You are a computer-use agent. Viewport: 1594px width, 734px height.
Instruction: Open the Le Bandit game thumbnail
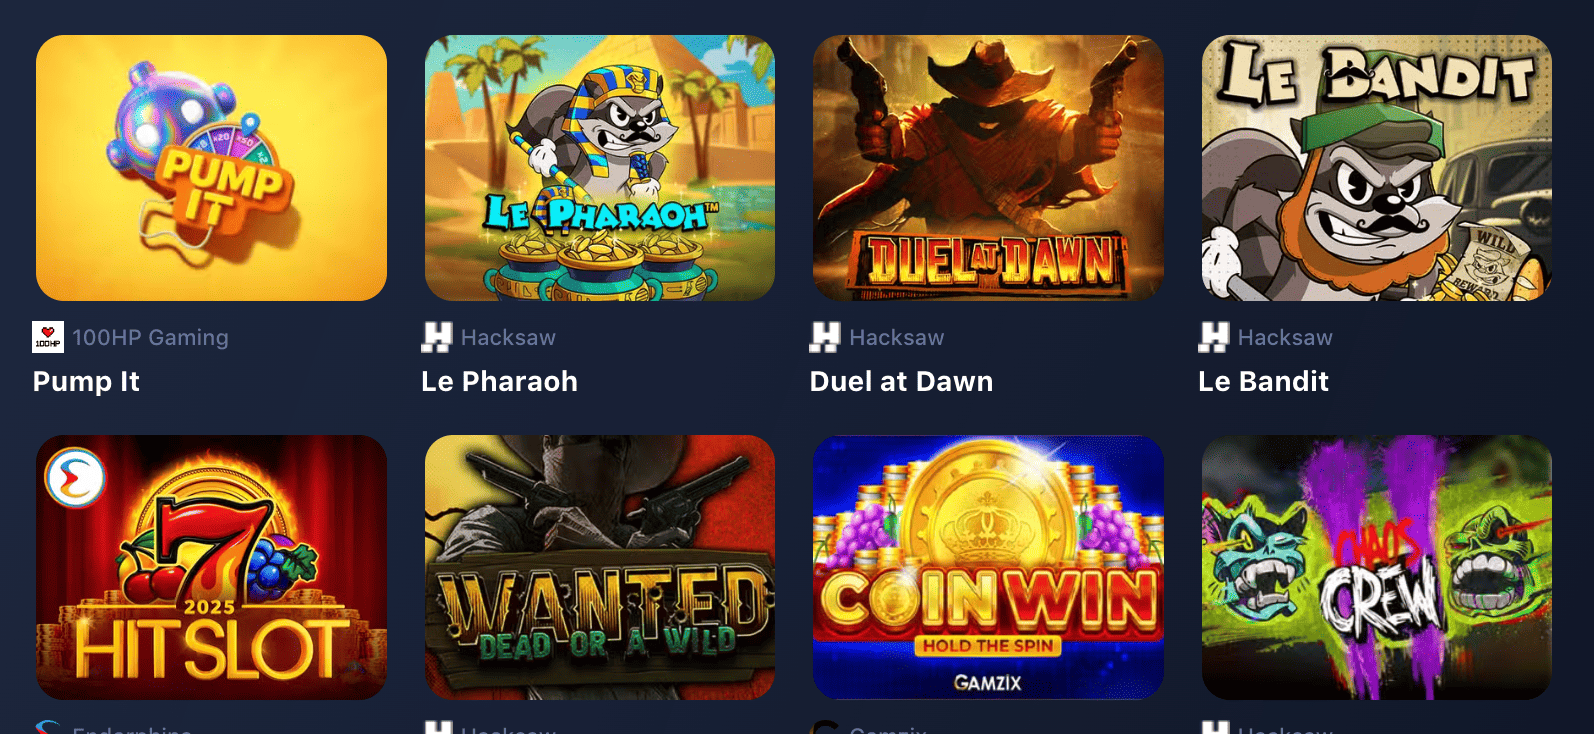[1377, 168]
